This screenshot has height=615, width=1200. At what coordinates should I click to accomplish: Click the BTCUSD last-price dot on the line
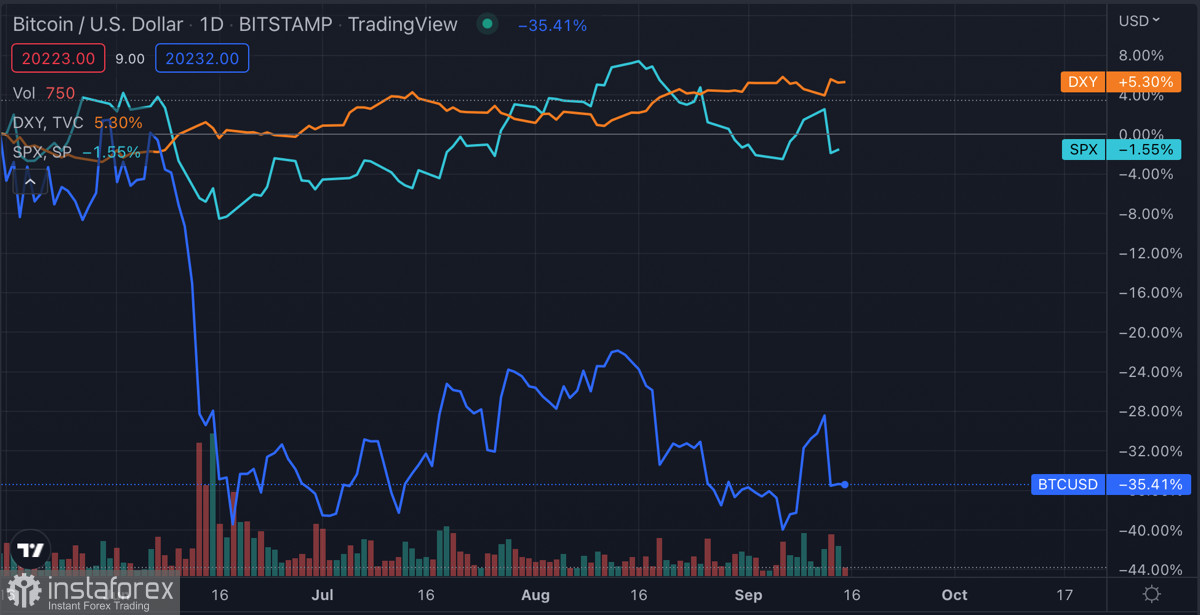[x=846, y=484]
